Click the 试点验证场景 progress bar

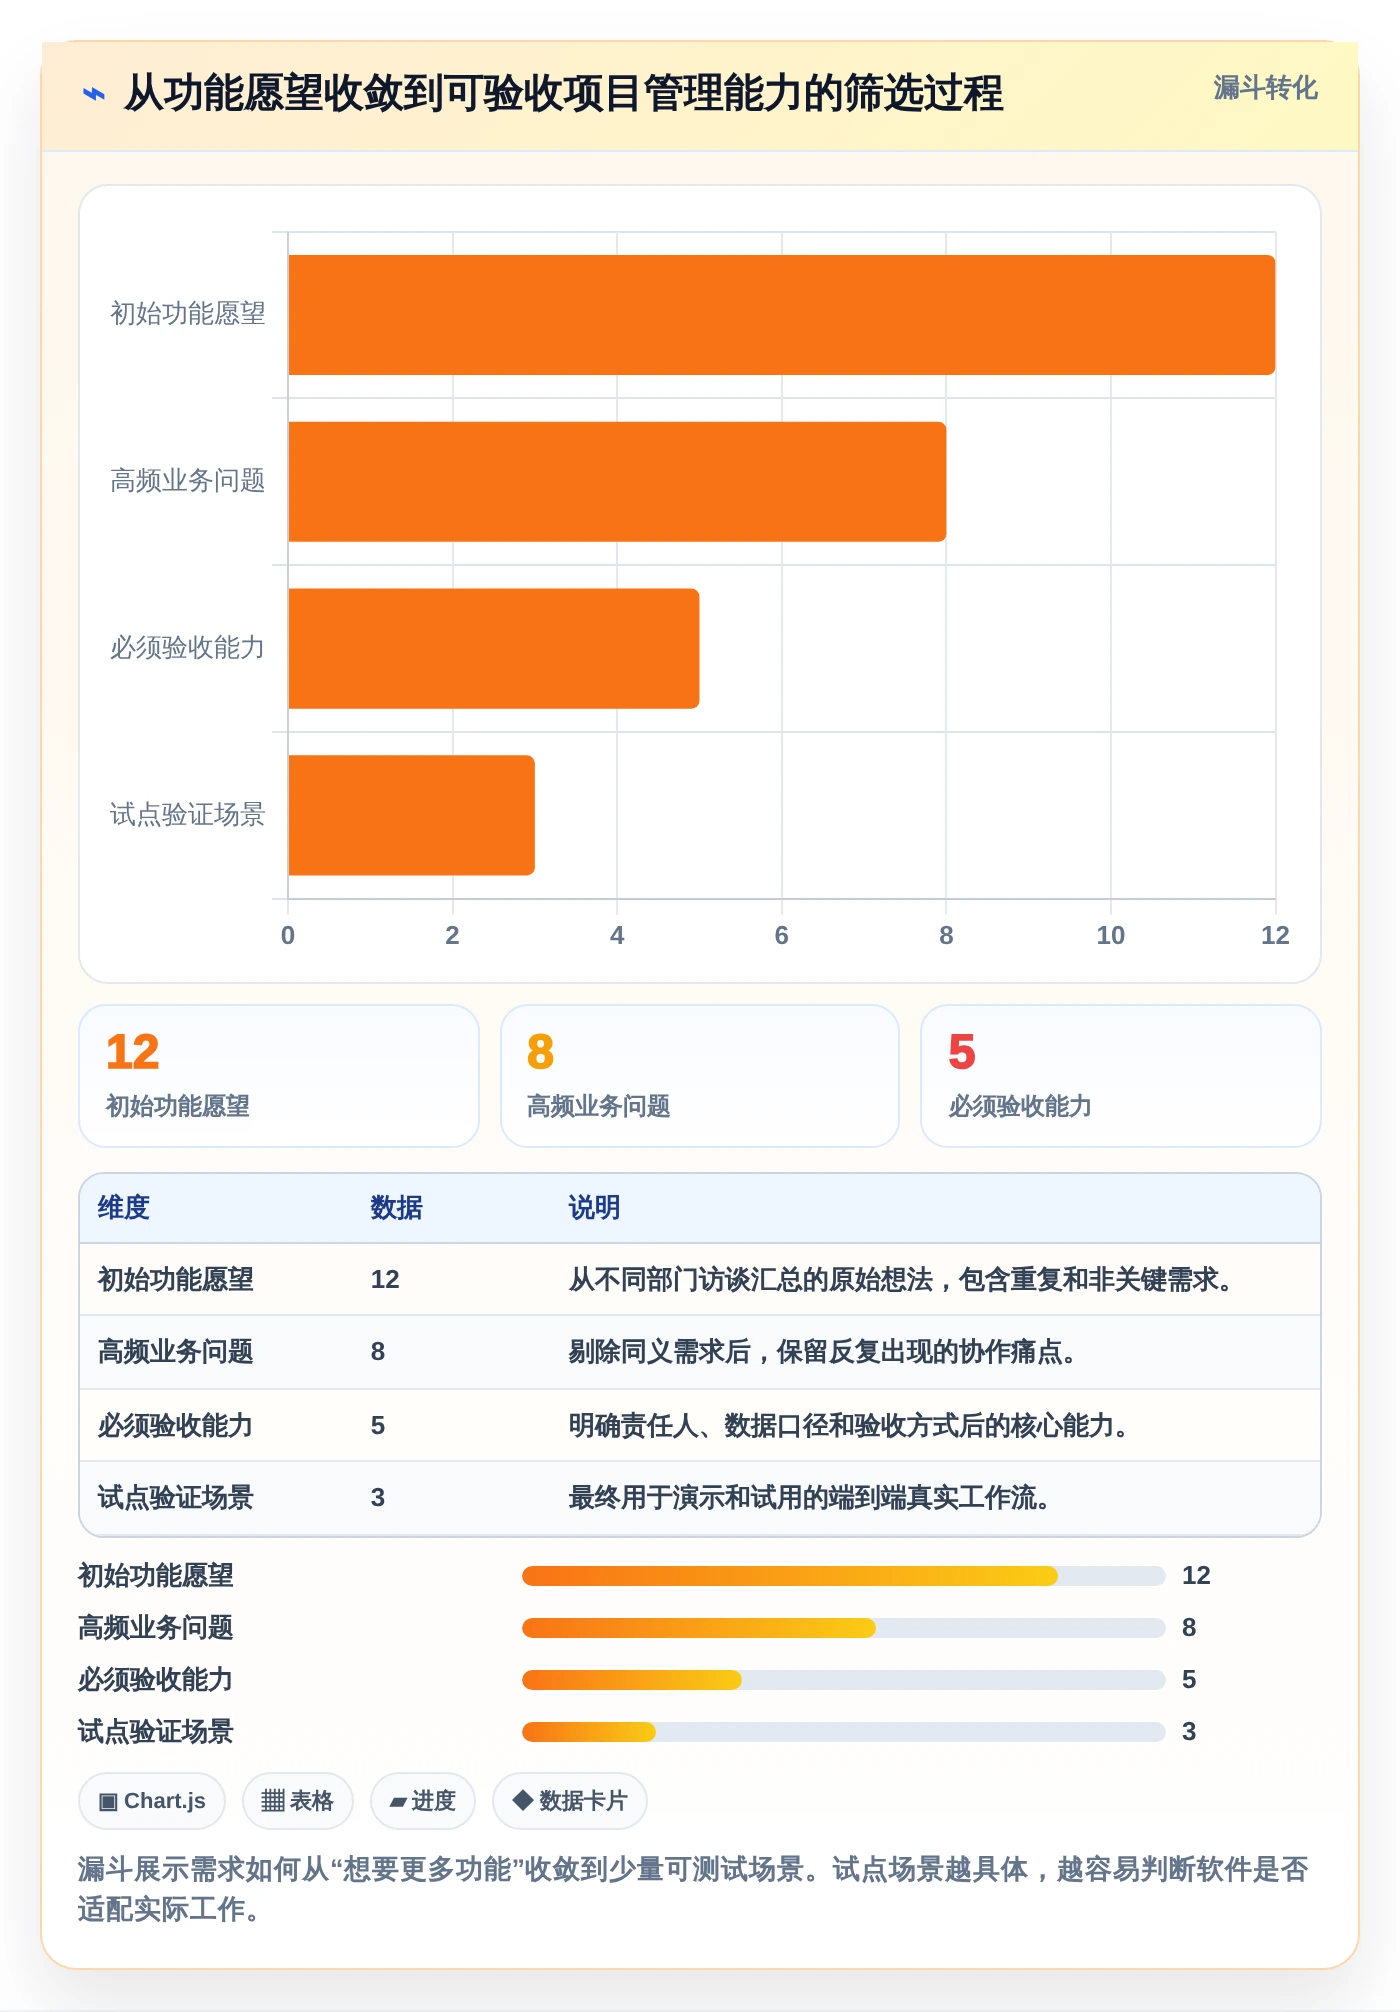click(x=843, y=1732)
